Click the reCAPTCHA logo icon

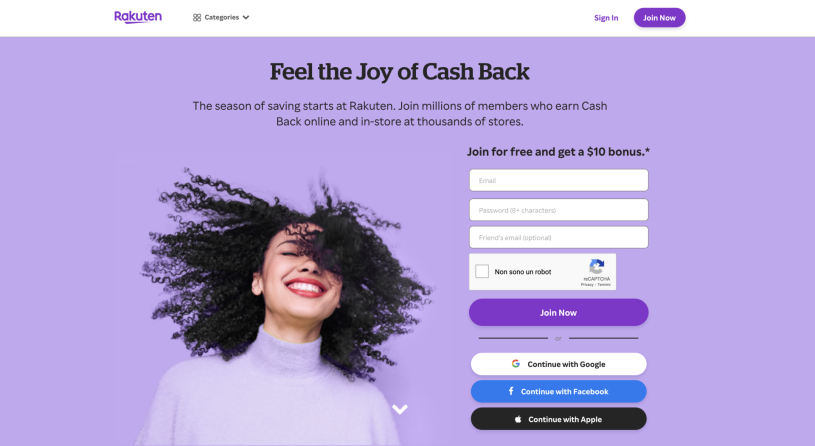pyautogui.click(x=597, y=267)
